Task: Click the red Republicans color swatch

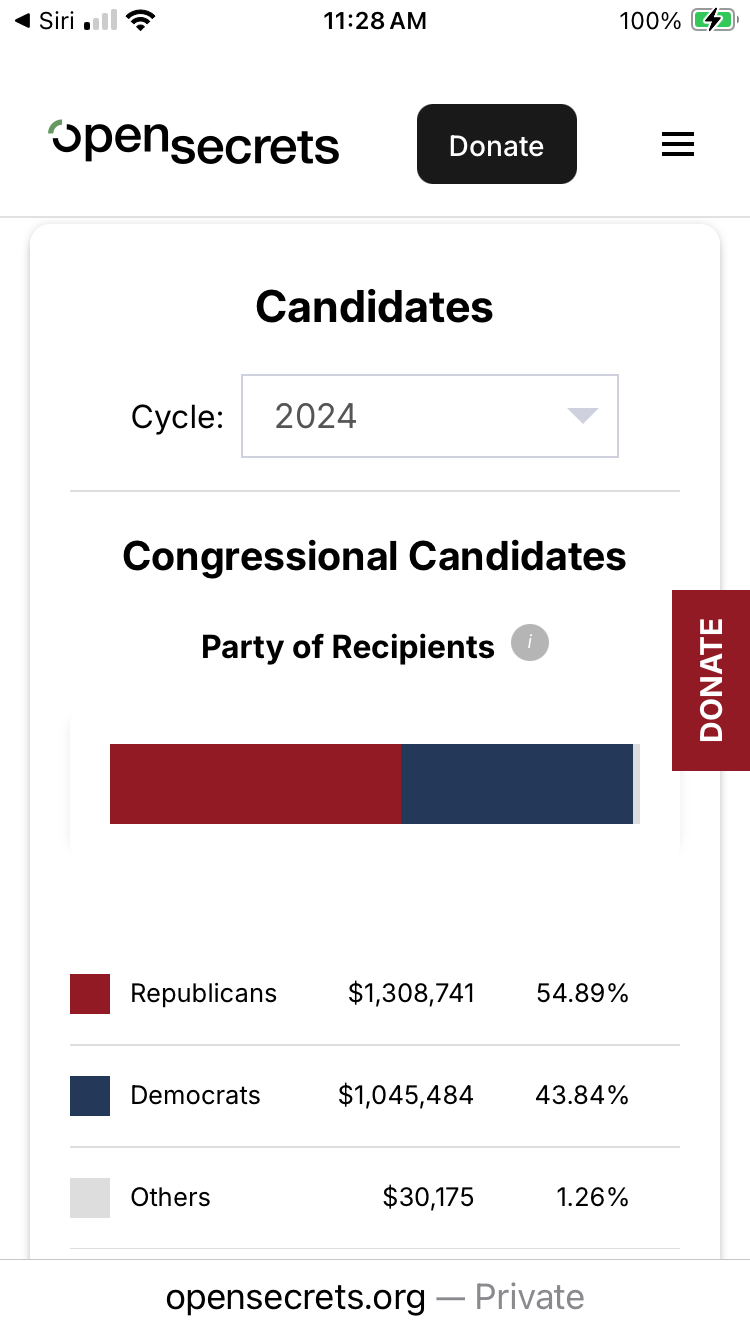Action: [x=90, y=994]
